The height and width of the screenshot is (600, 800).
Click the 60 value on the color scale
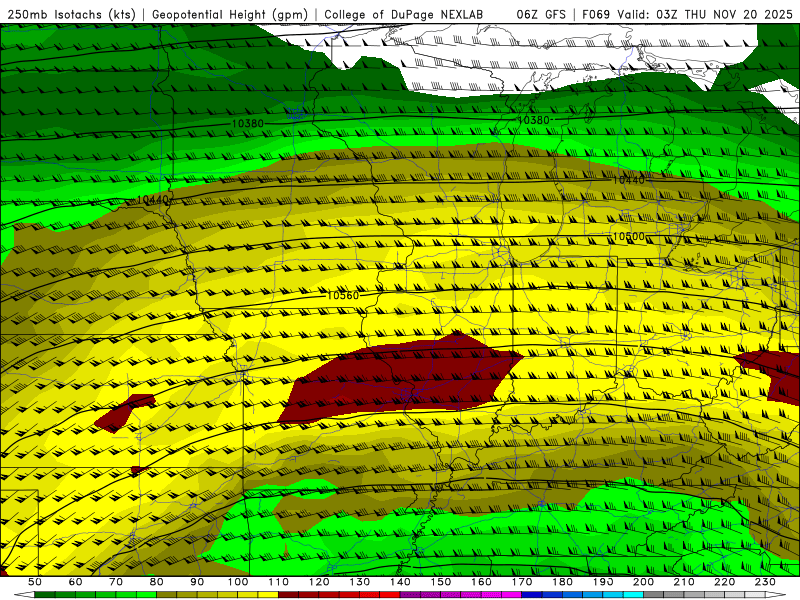[75, 582]
